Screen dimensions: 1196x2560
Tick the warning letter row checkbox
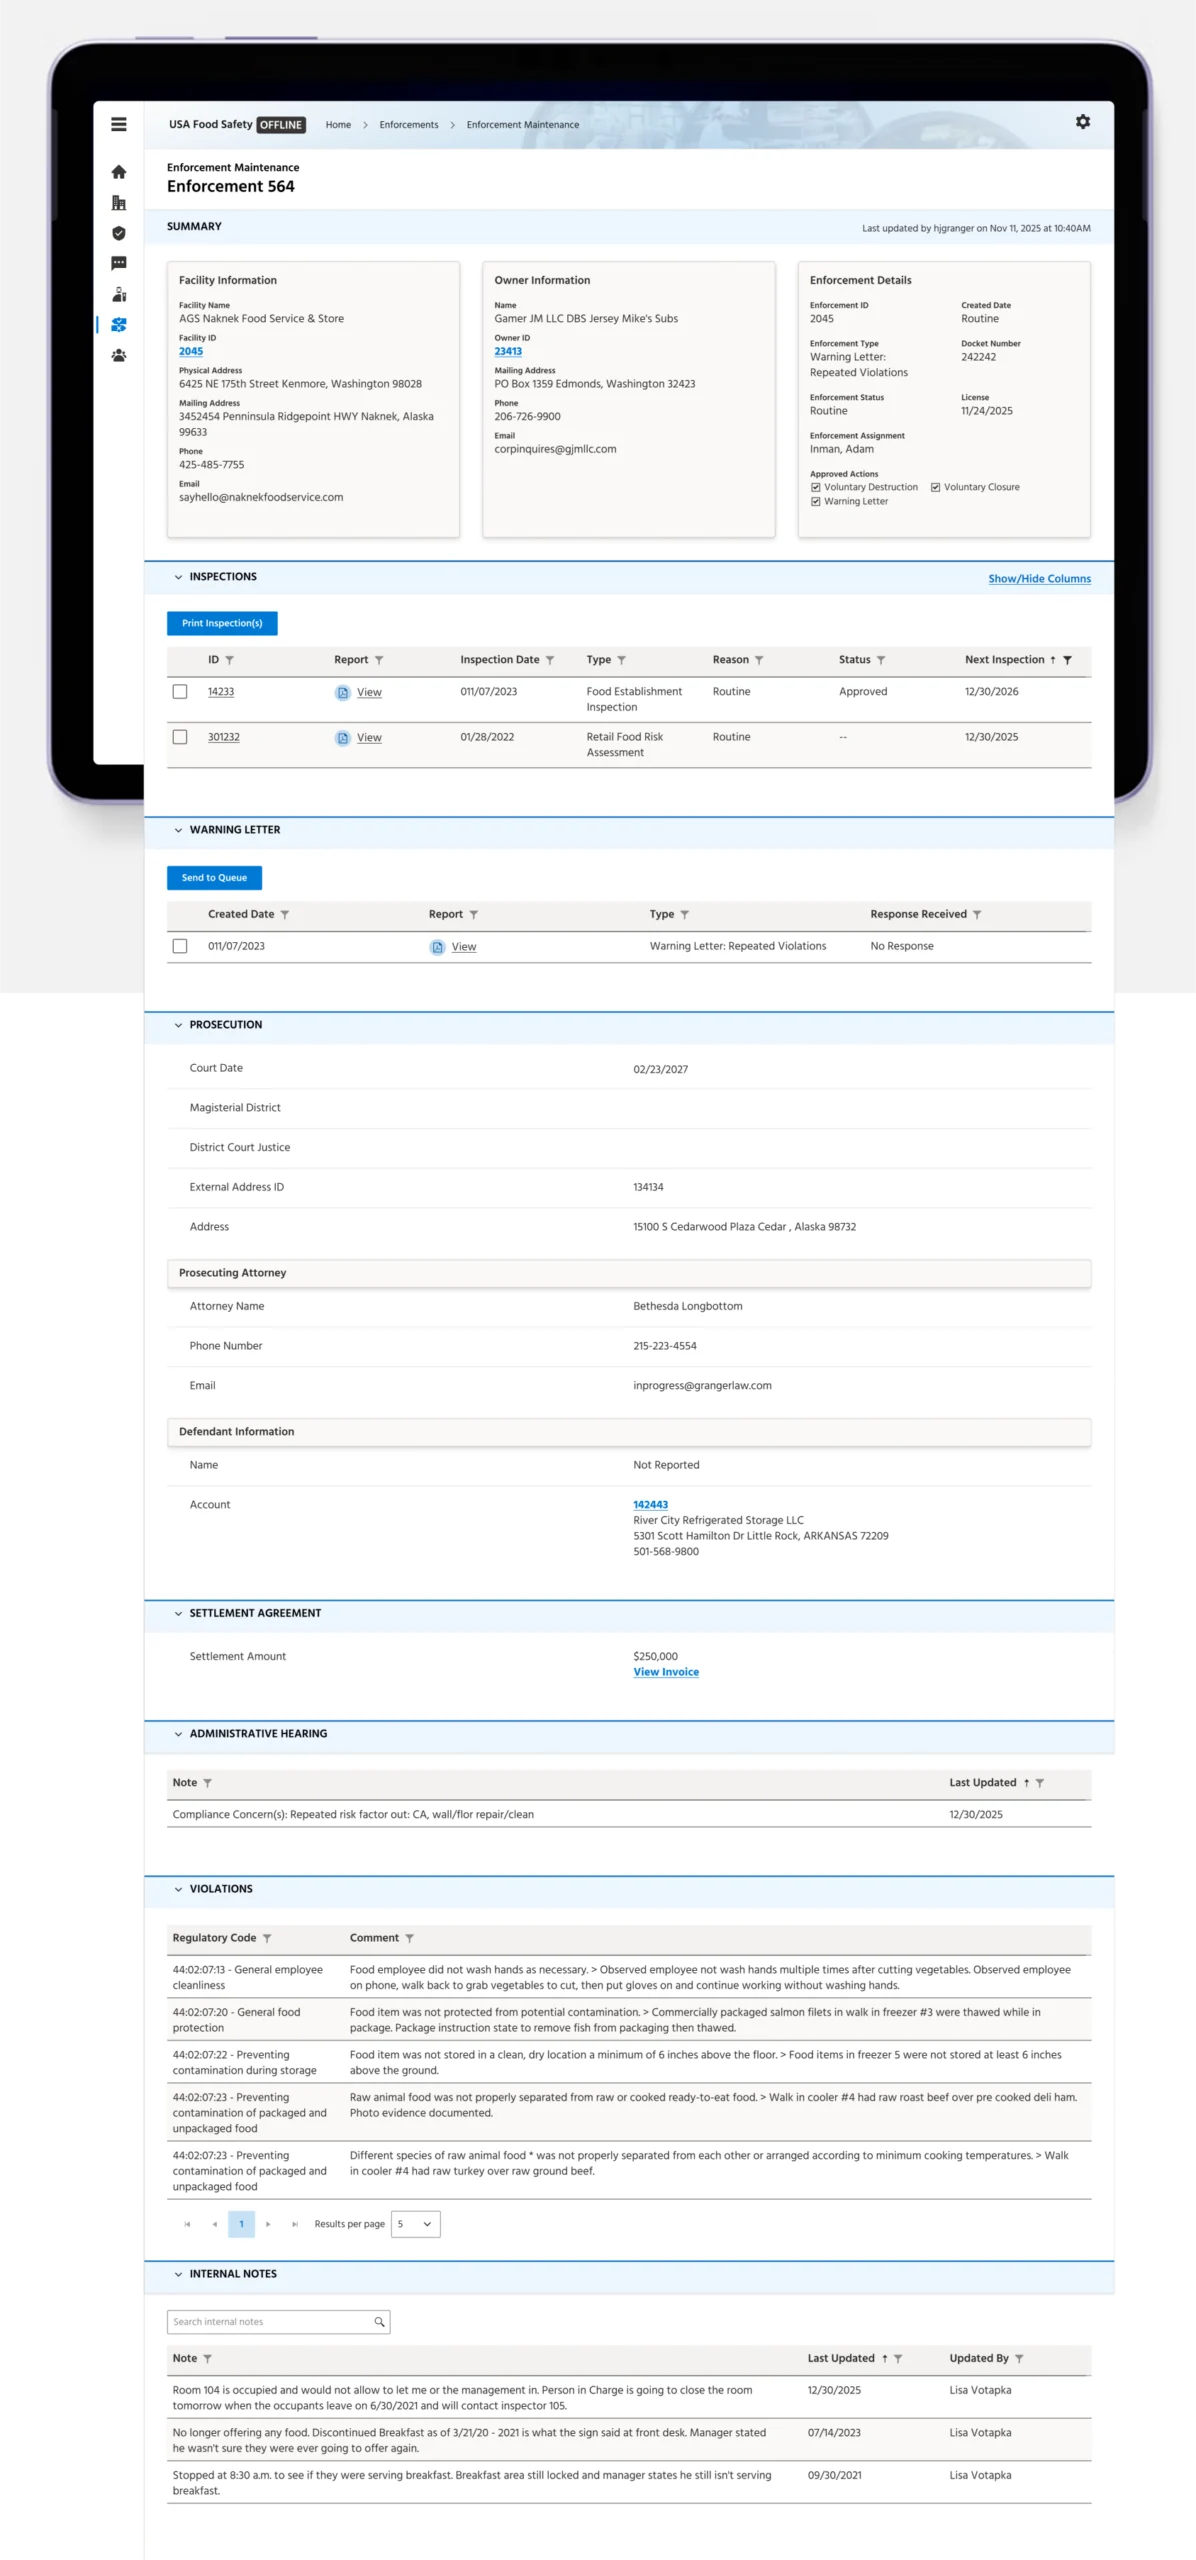pyautogui.click(x=180, y=946)
